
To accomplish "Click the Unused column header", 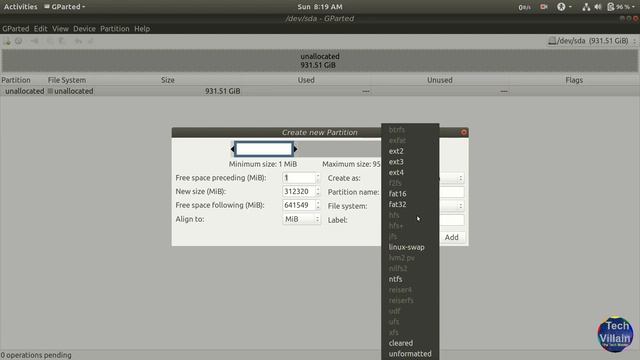I will tap(440, 80).
